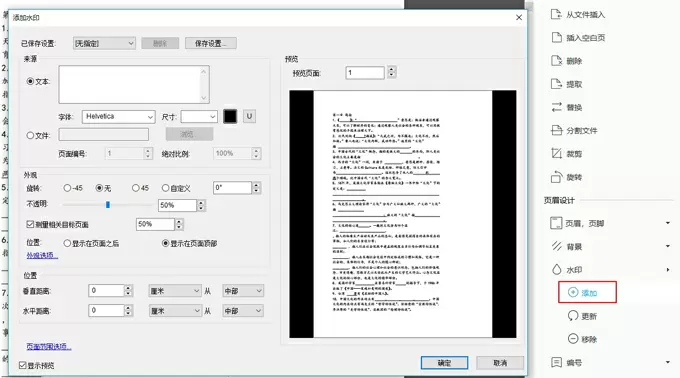Choose the 无 (none) rotation option
Viewport: 680px width, 378px height.
pos(99,188)
